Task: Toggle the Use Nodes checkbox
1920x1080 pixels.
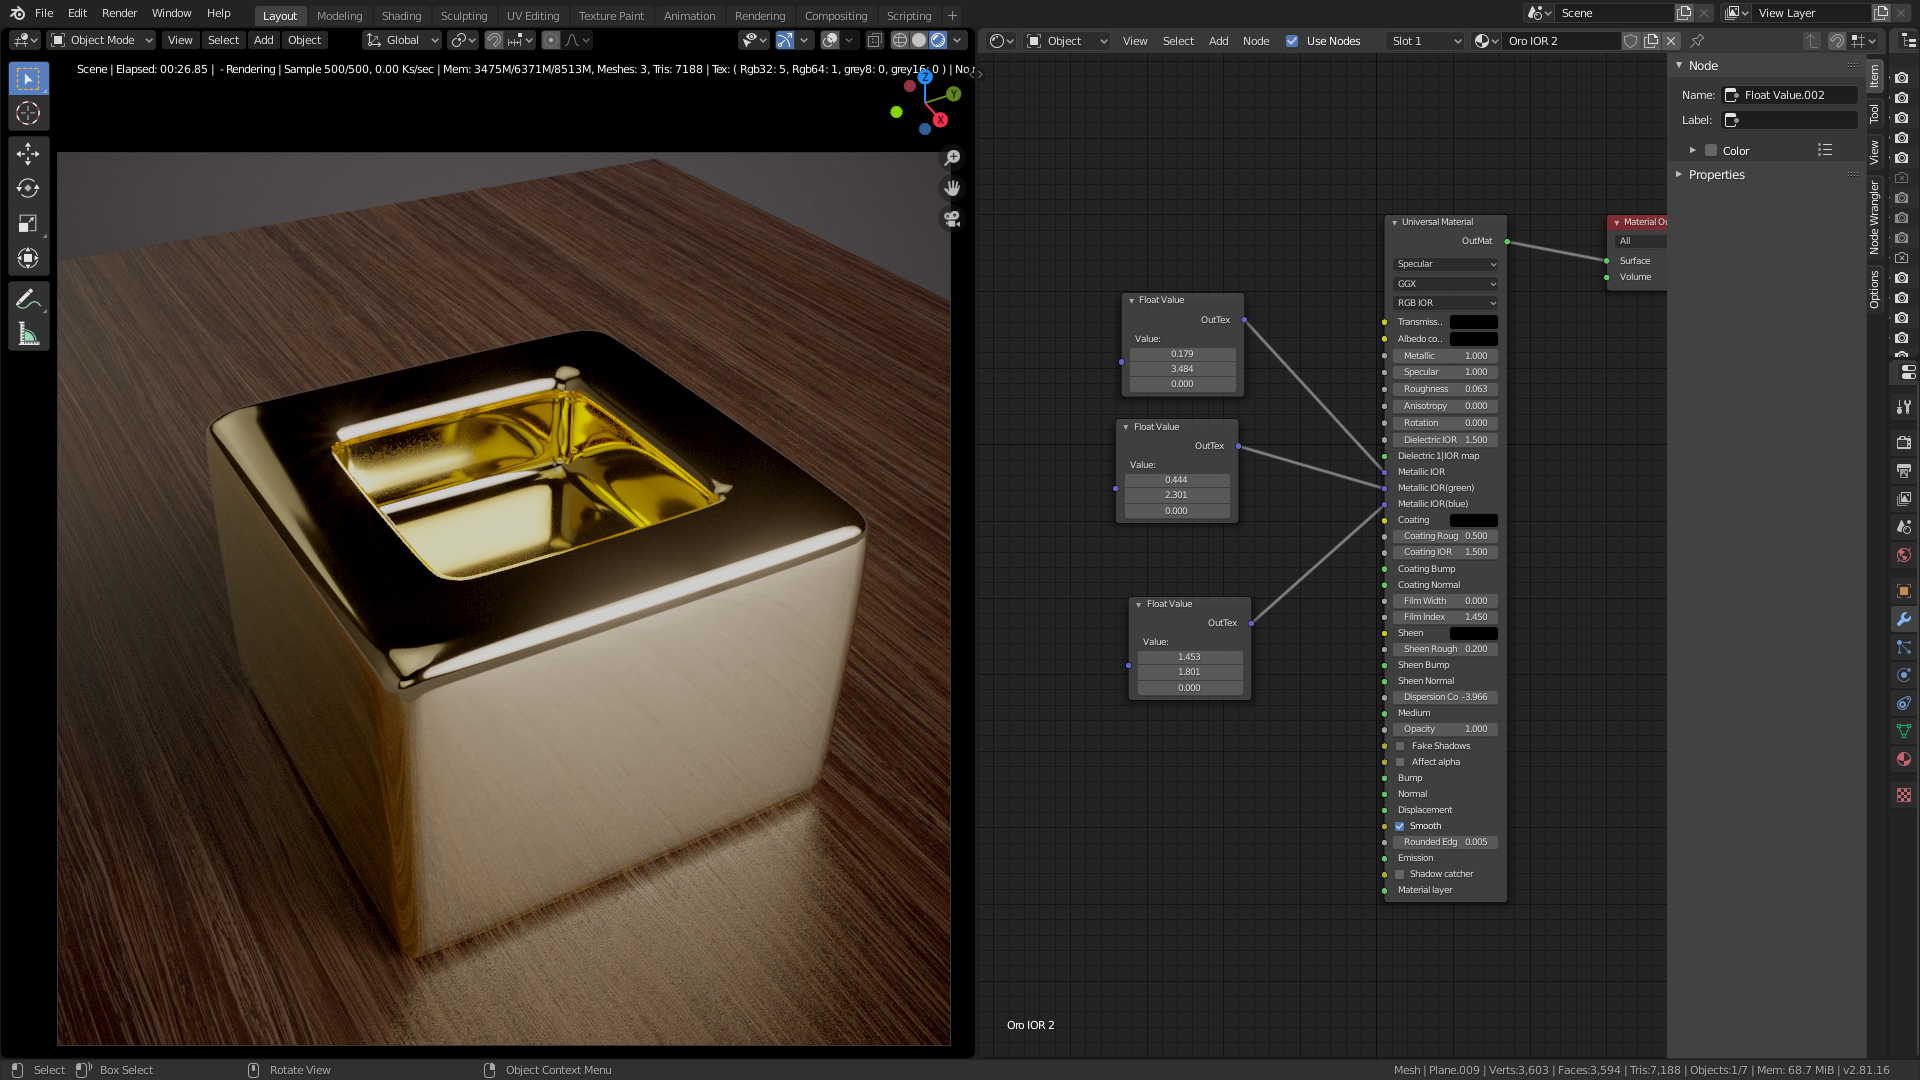Action: pos(1292,41)
